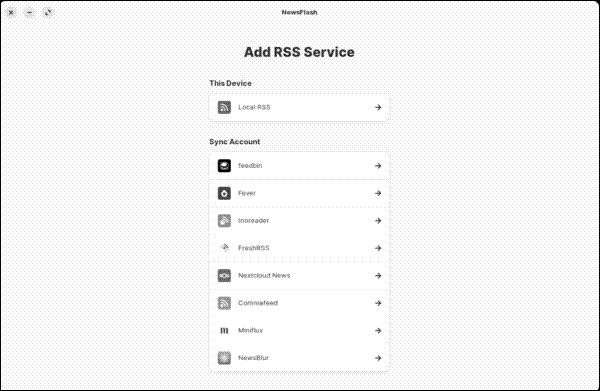Image resolution: width=600 pixels, height=391 pixels.
Task: Open Miniflux via its arrow
Action: coord(378,331)
